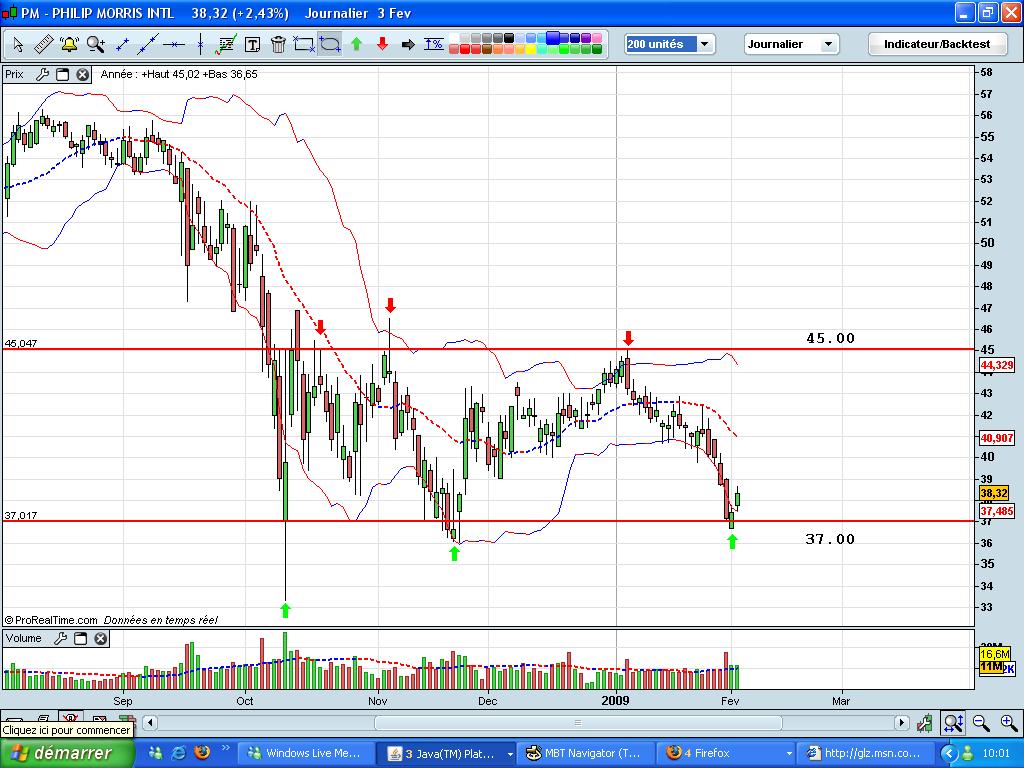The image size is (1024, 768).
Task: Open Java(TM) Platform taskbar group
Action: pyautogui.click(x=447, y=753)
